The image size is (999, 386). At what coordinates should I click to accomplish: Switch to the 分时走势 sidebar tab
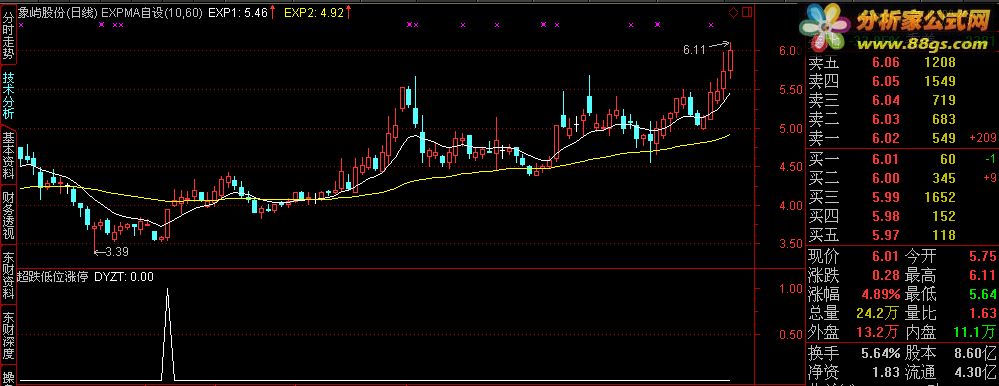pyautogui.click(x=8, y=33)
